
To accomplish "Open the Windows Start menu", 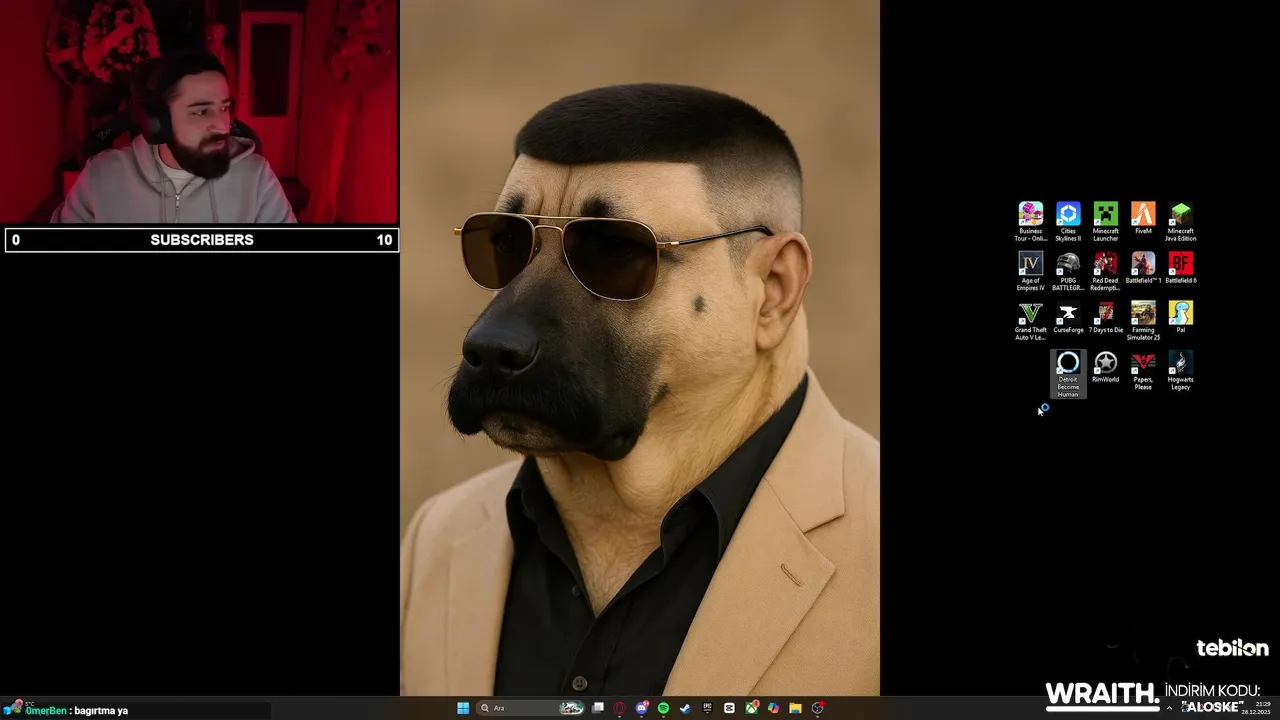I will pos(463,708).
